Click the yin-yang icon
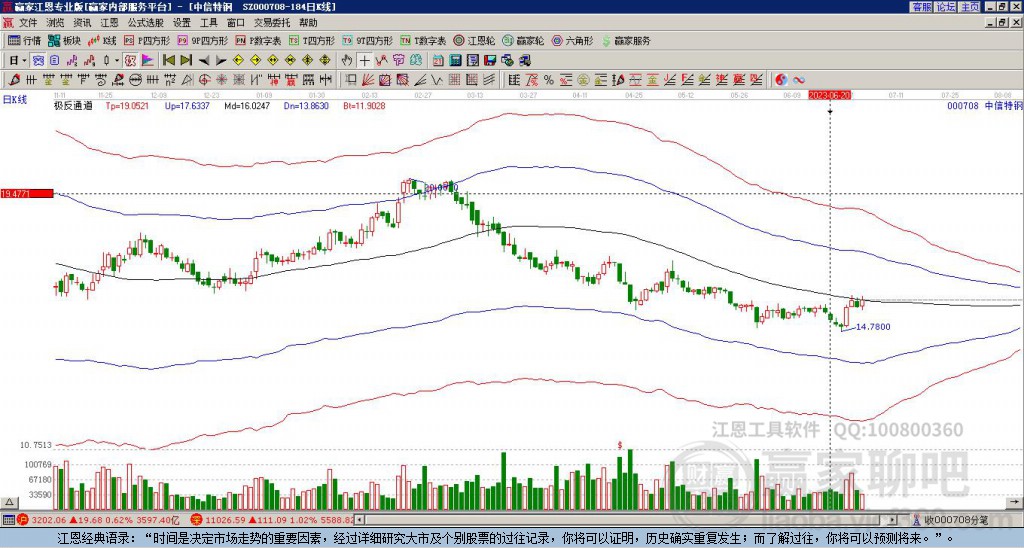 [781, 80]
